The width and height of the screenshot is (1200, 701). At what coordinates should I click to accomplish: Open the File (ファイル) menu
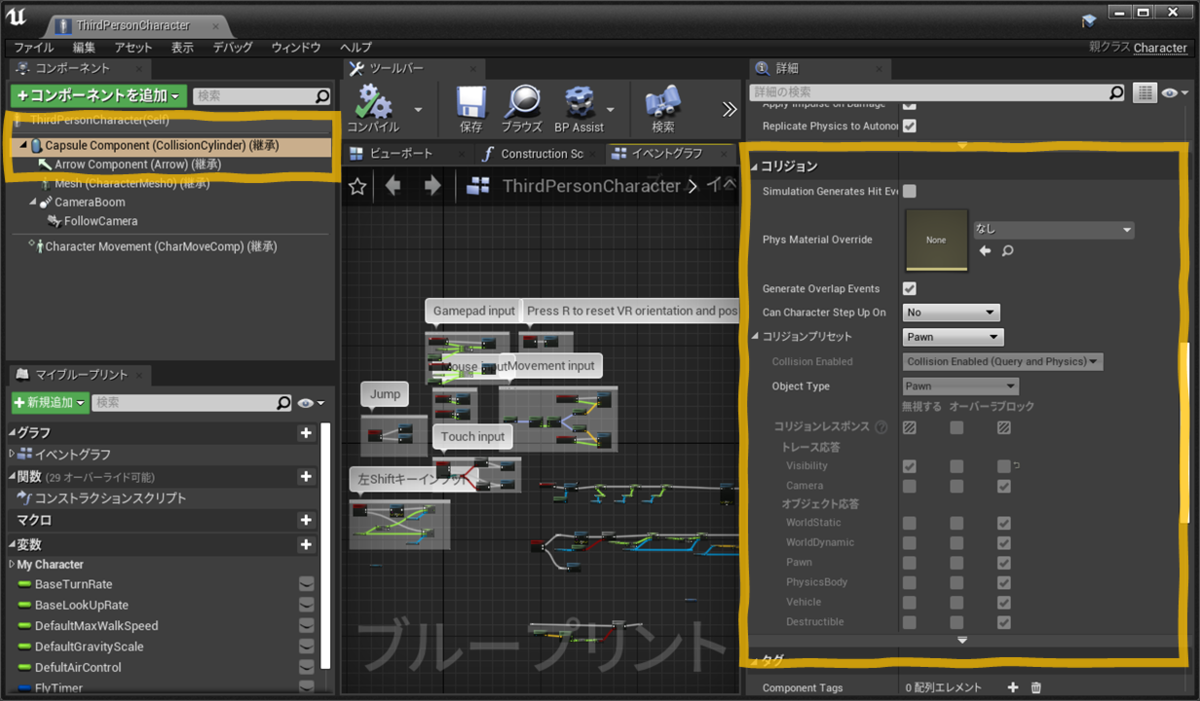pos(33,47)
